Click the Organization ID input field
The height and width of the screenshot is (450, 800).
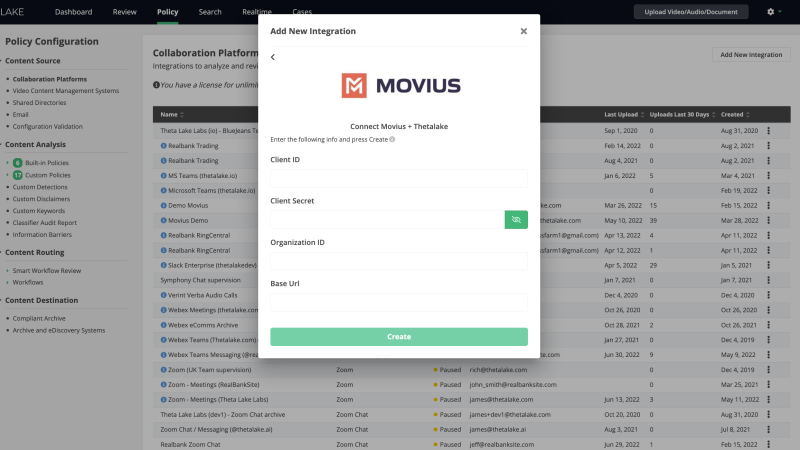(399, 261)
